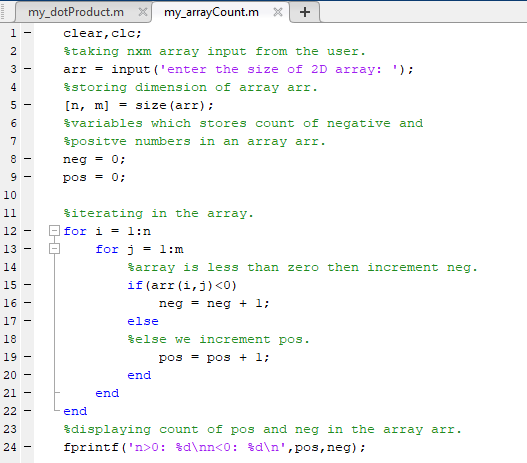The height and width of the screenshot is (463, 527).
Task: Set breakpoint dash on line 5
Action: click(x=28, y=105)
